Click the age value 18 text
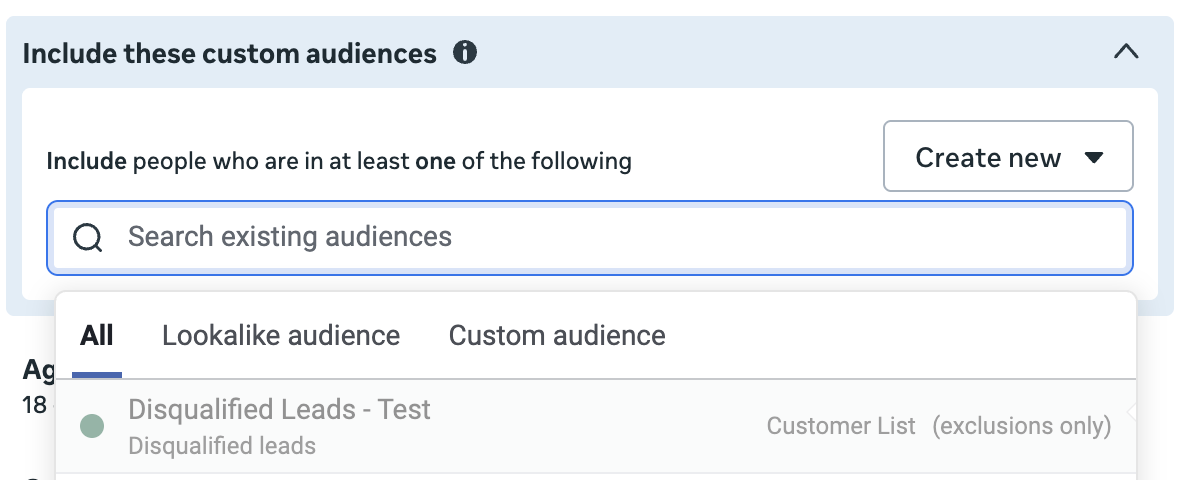 35,405
